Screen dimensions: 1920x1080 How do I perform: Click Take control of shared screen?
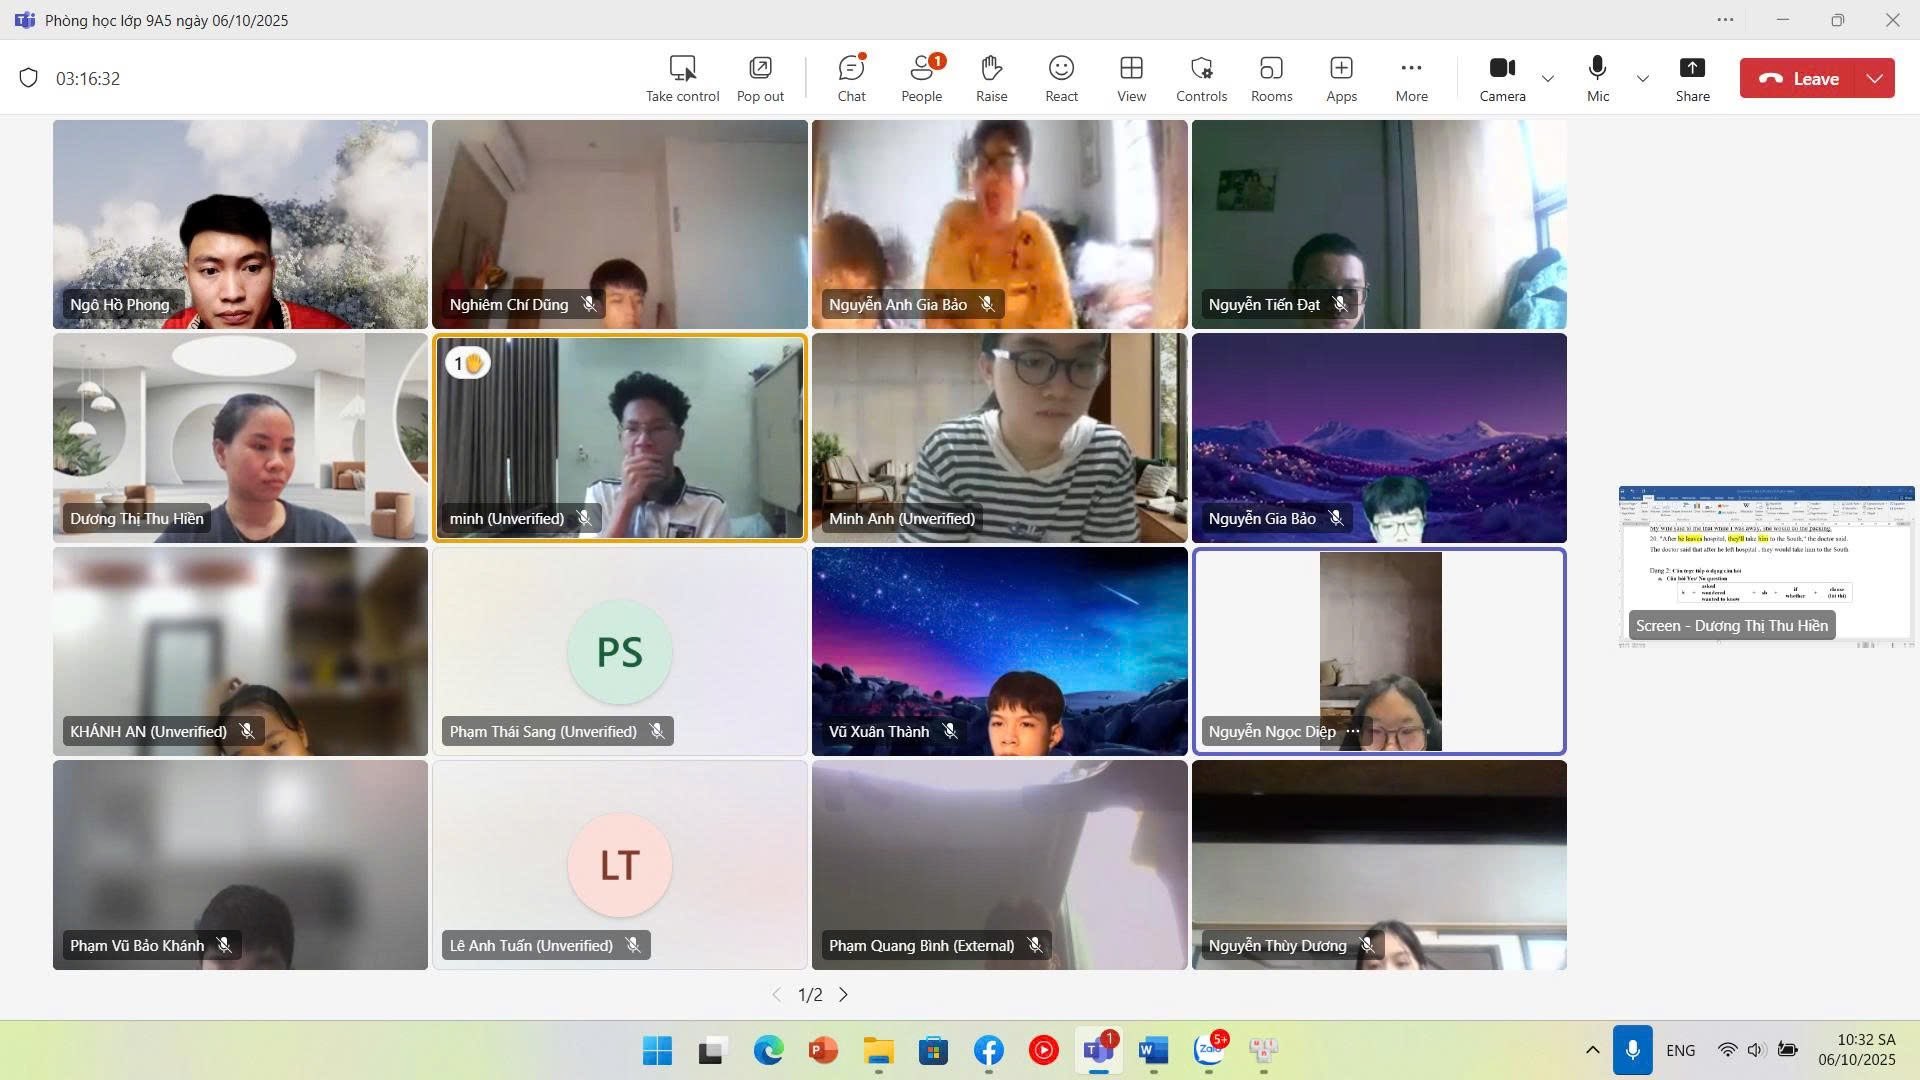[x=682, y=78]
